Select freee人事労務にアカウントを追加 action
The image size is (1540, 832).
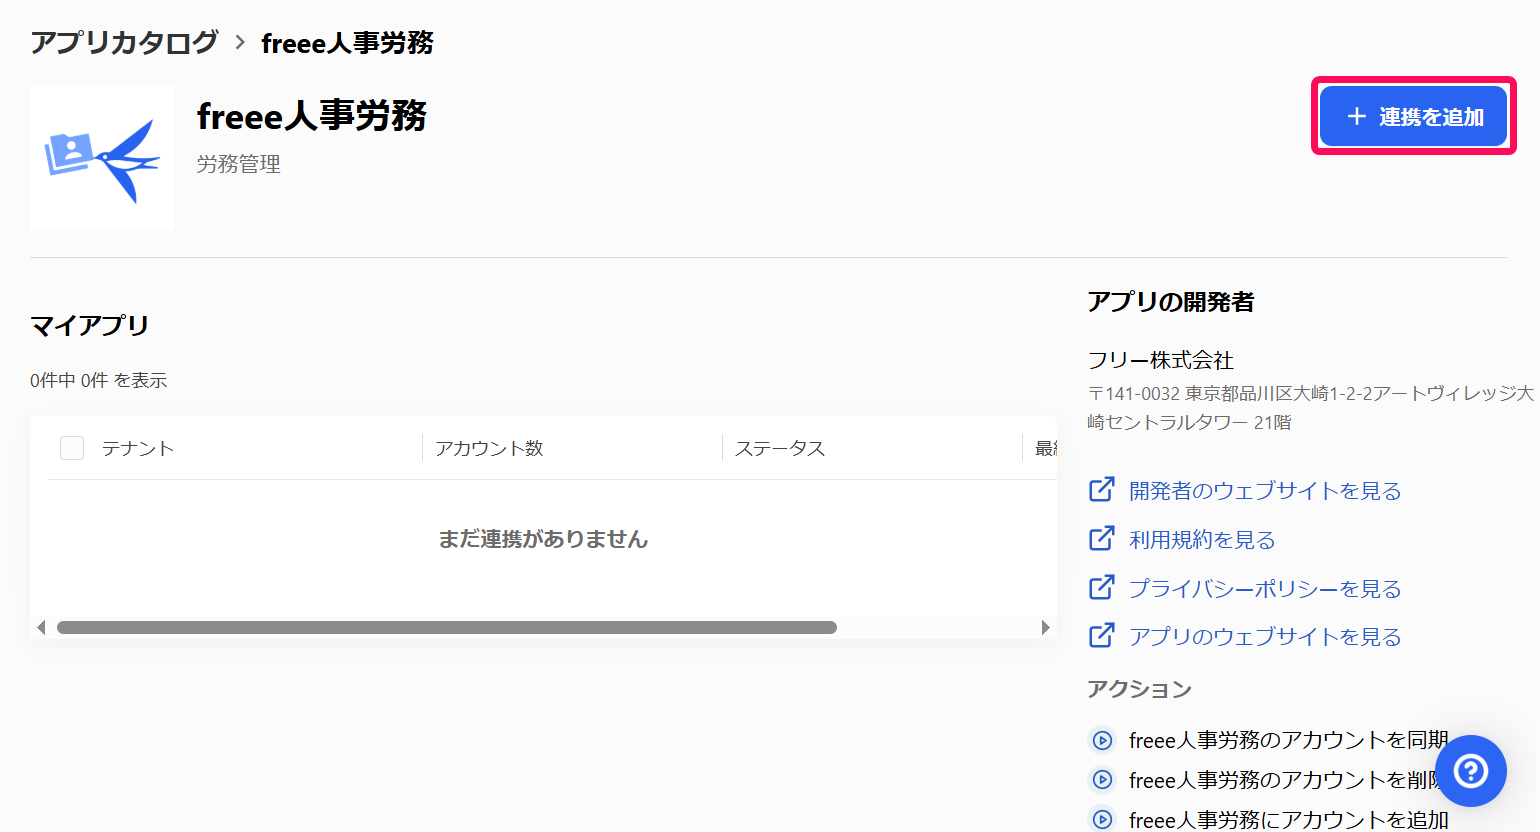1289,819
